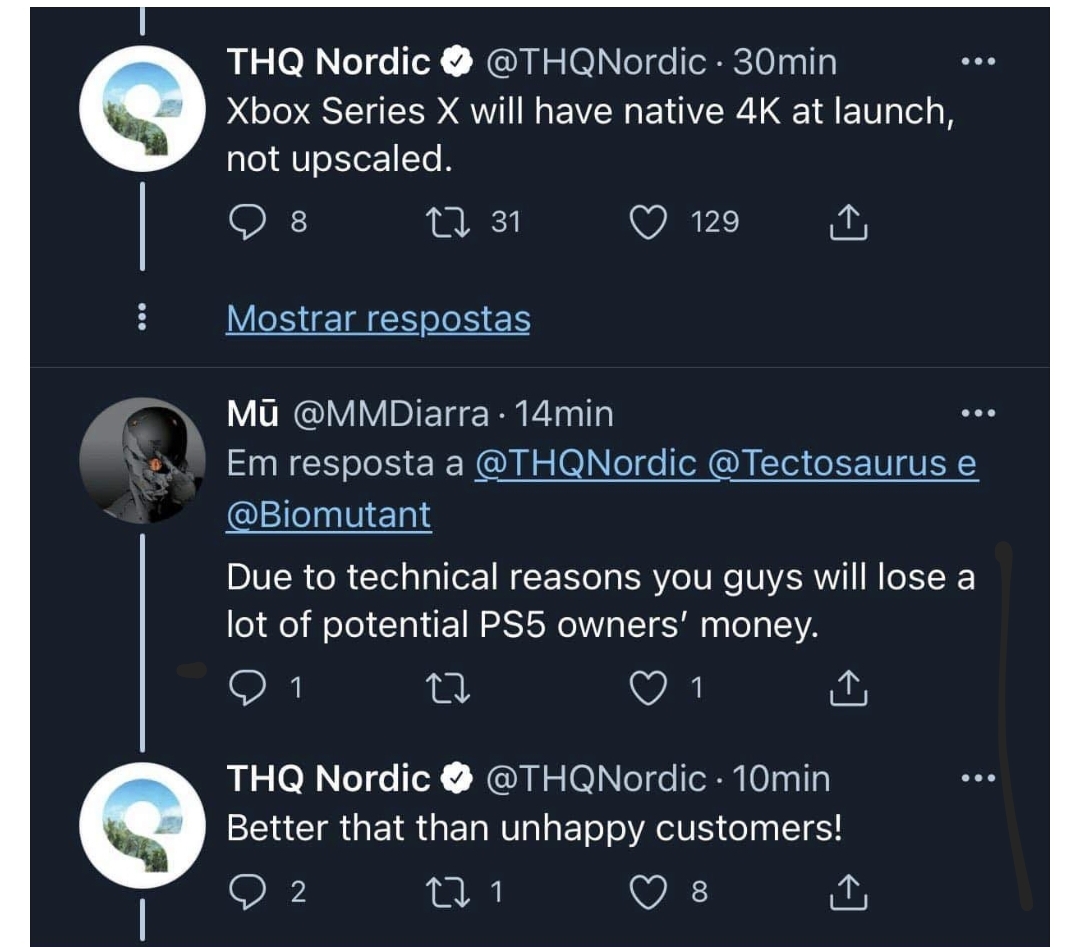Screen dimensions: 1080x947
Task: Open more options on 'unhappy customers' tweet
Action: click(977, 778)
